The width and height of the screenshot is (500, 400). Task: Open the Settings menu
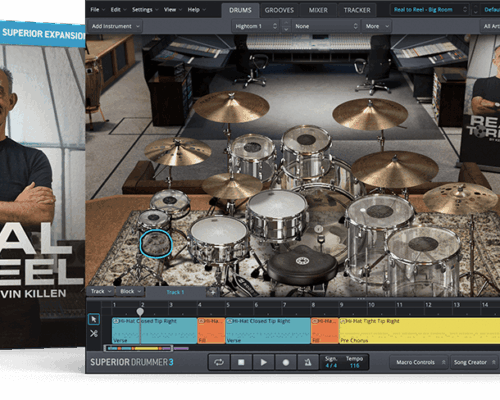point(145,10)
